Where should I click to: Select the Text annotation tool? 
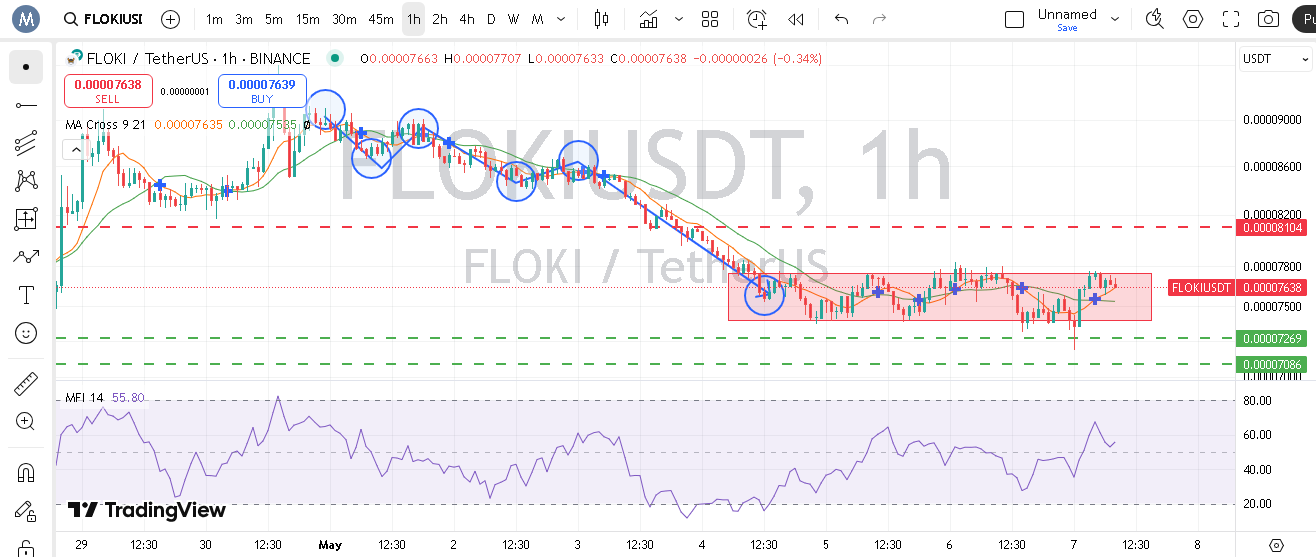coord(26,295)
